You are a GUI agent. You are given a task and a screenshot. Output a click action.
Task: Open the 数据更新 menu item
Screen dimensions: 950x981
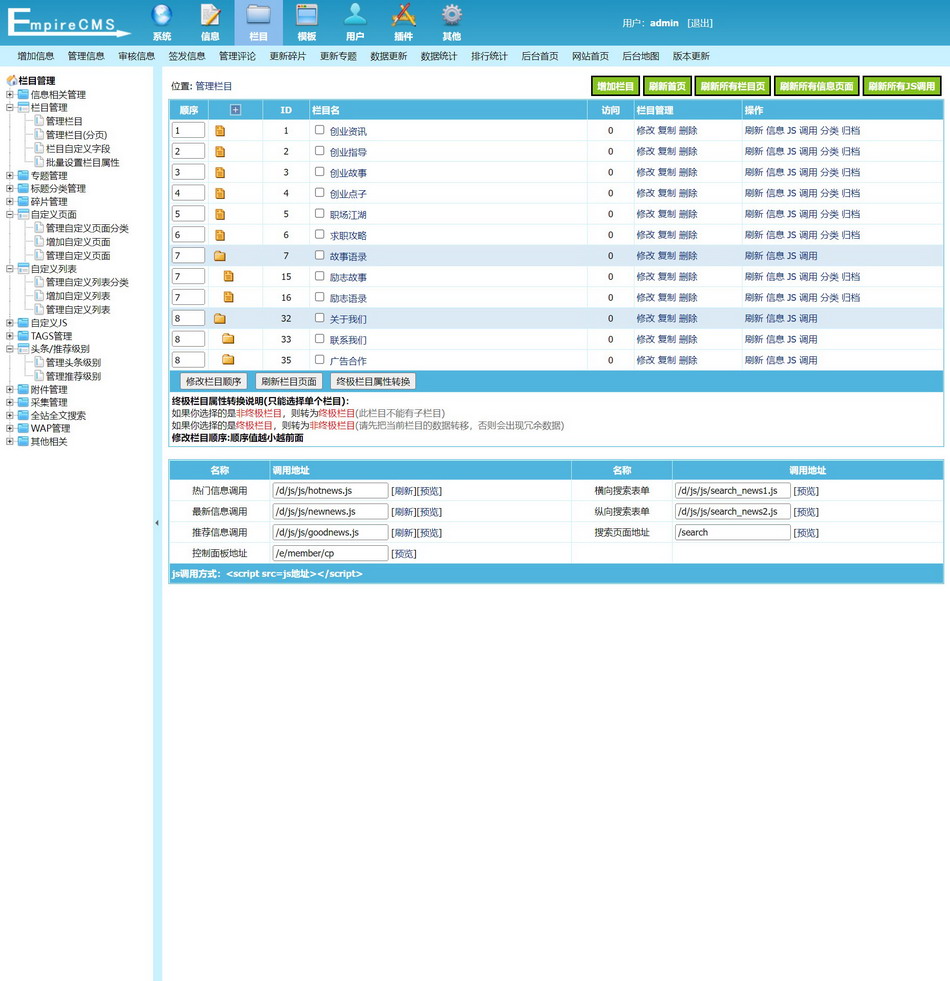coord(389,56)
